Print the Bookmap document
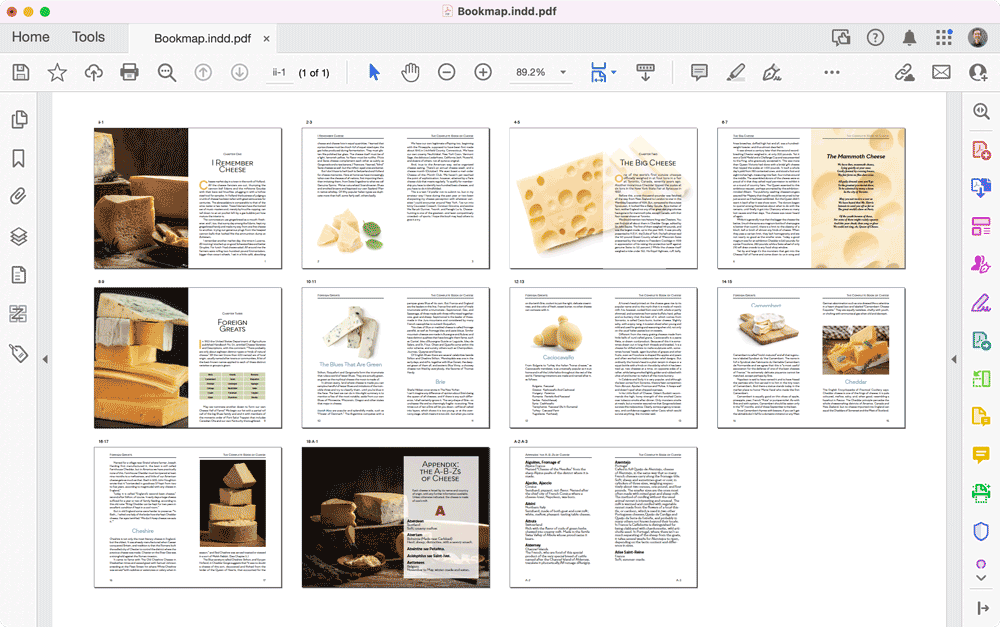The height and width of the screenshot is (627, 1000). pyautogui.click(x=129, y=72)
